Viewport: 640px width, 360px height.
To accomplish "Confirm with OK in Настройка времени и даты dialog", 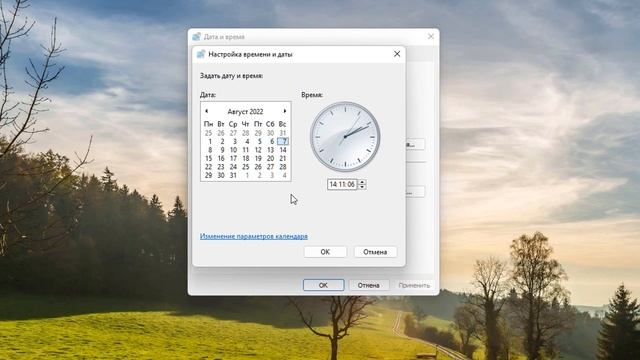I will point(325,252).
